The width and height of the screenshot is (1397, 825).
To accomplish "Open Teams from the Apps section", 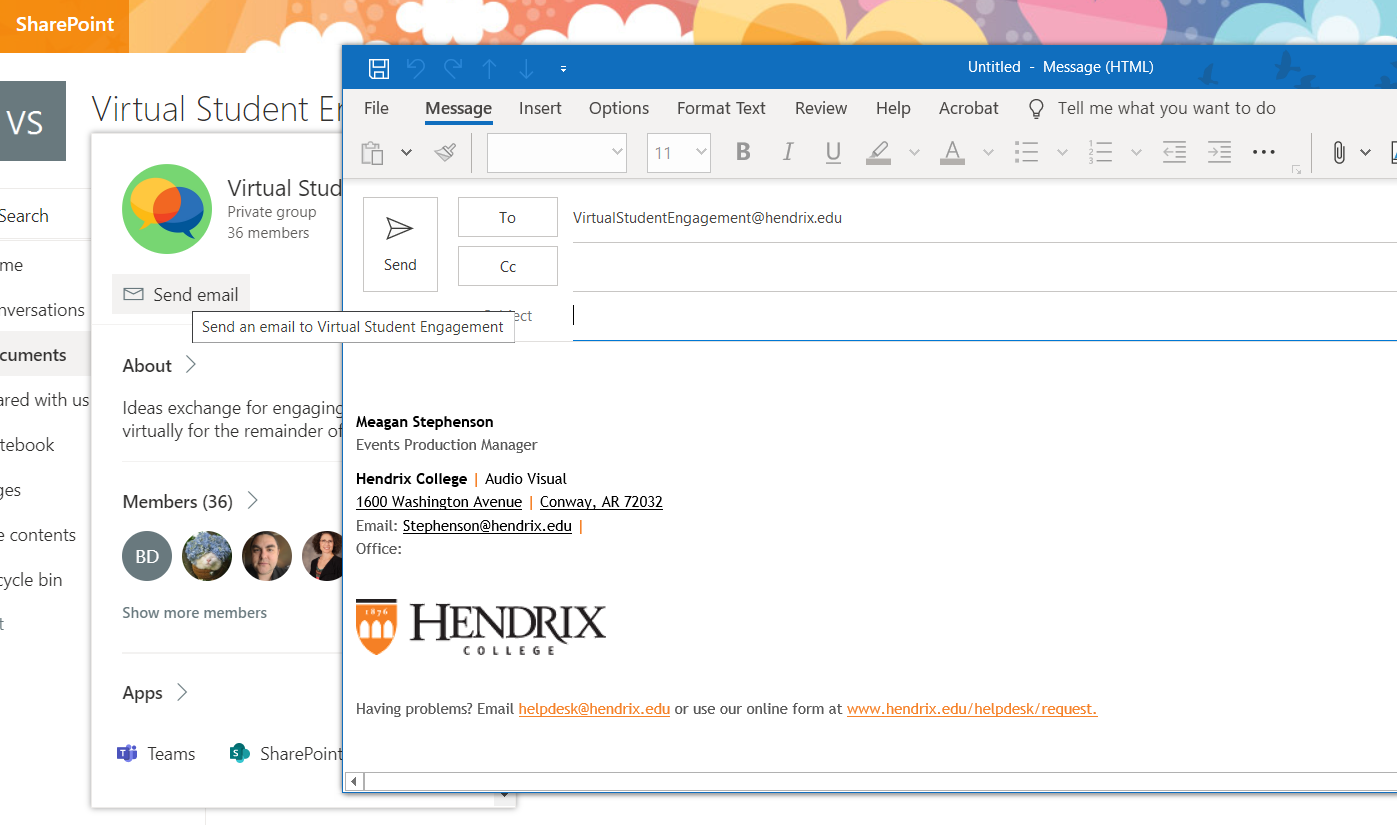I will [x=156, y=754].
